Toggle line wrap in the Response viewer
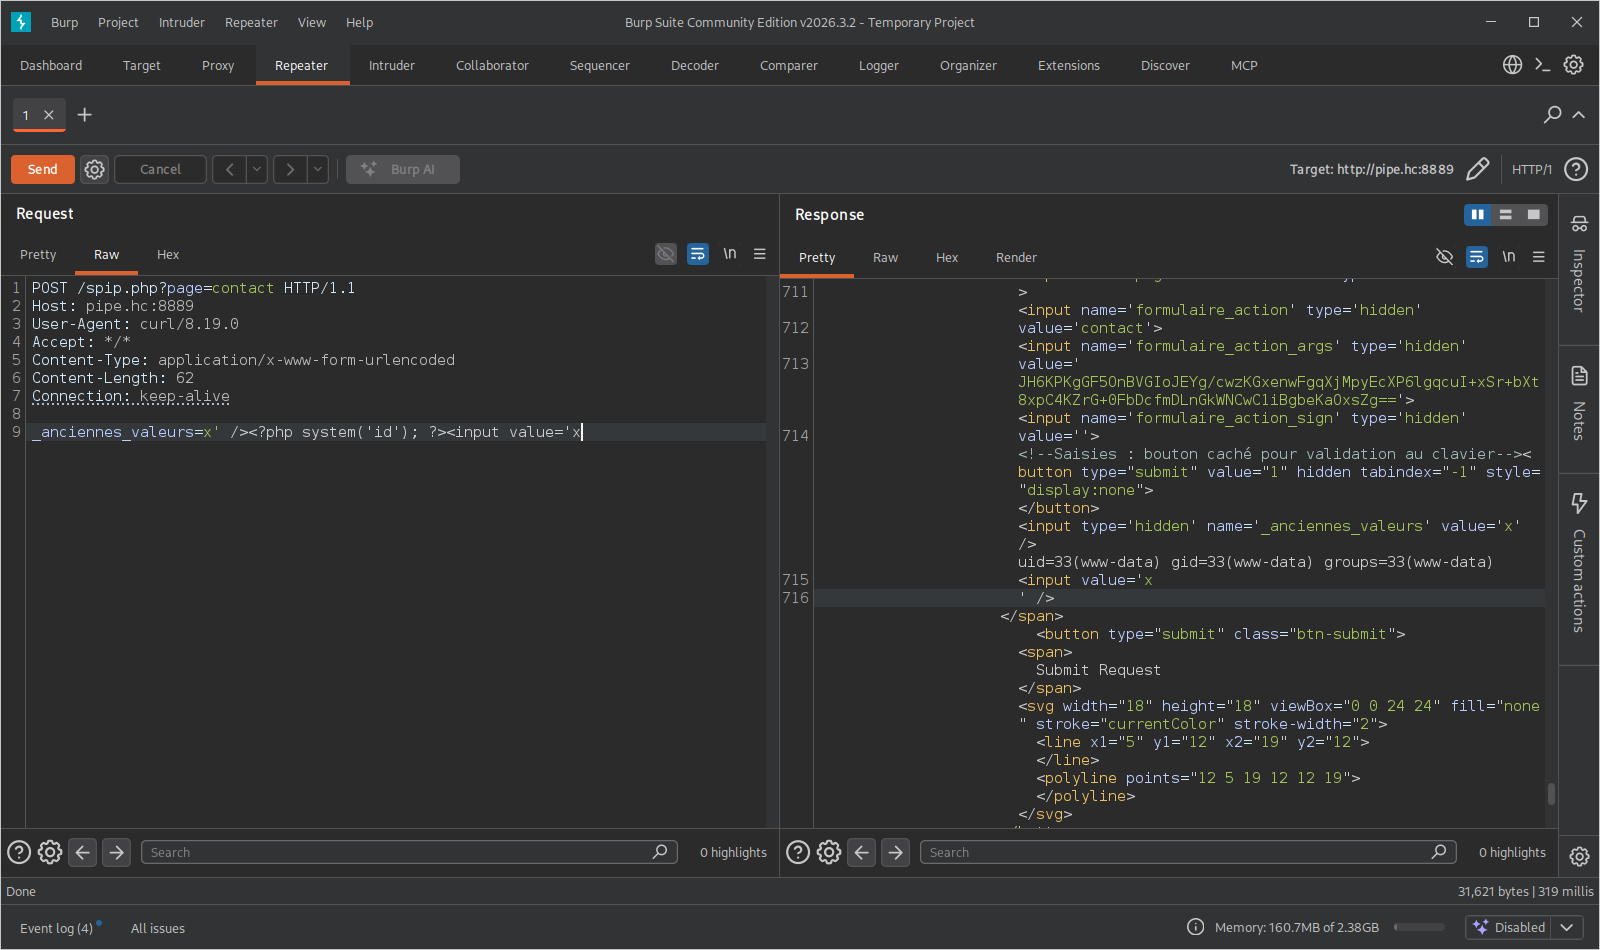Viewport: 1600px width, 950px height. (x=1477, y=257)
